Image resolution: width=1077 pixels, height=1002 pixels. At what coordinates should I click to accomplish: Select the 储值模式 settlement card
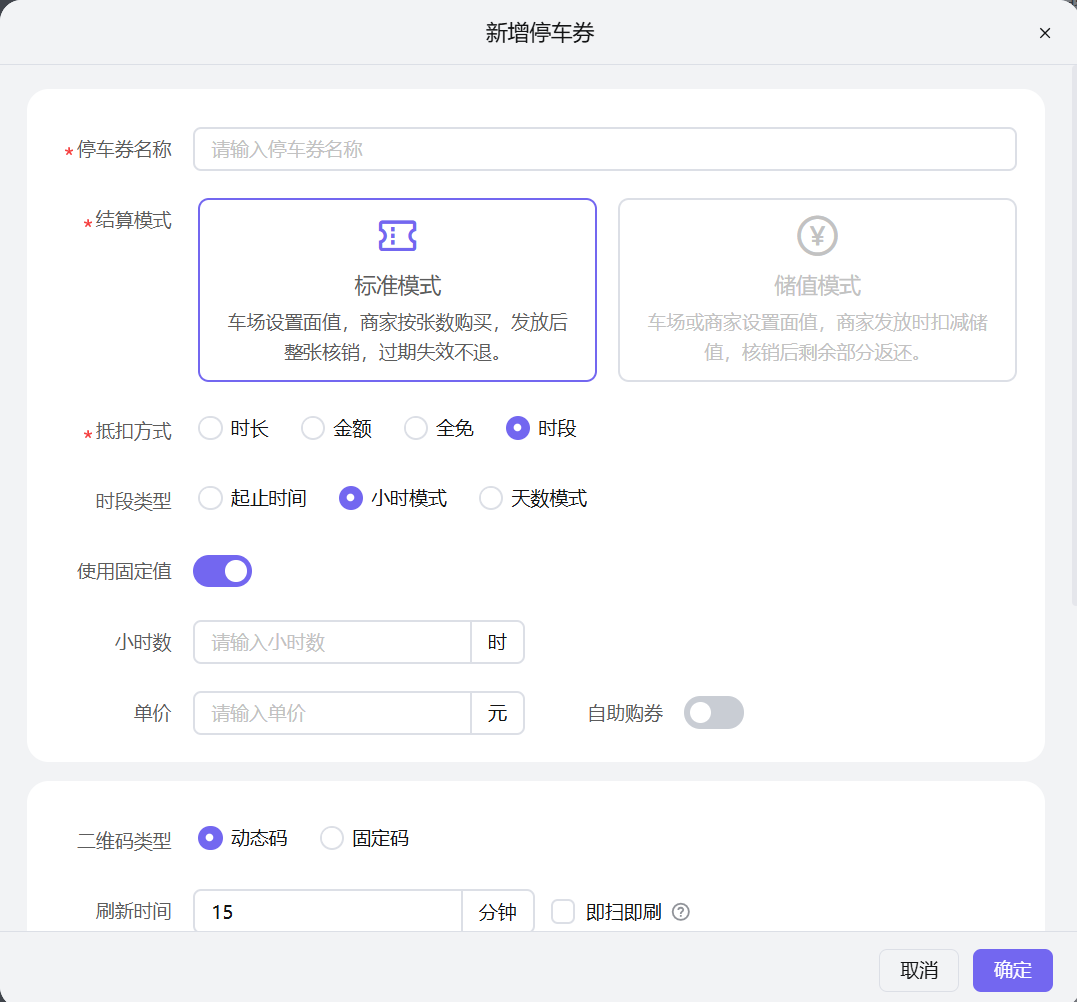point(817,290)
